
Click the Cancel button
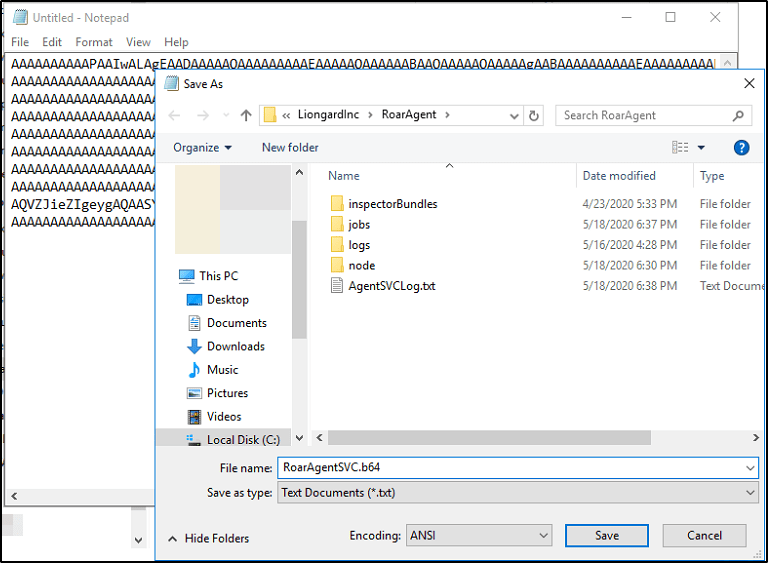point(704,536)
